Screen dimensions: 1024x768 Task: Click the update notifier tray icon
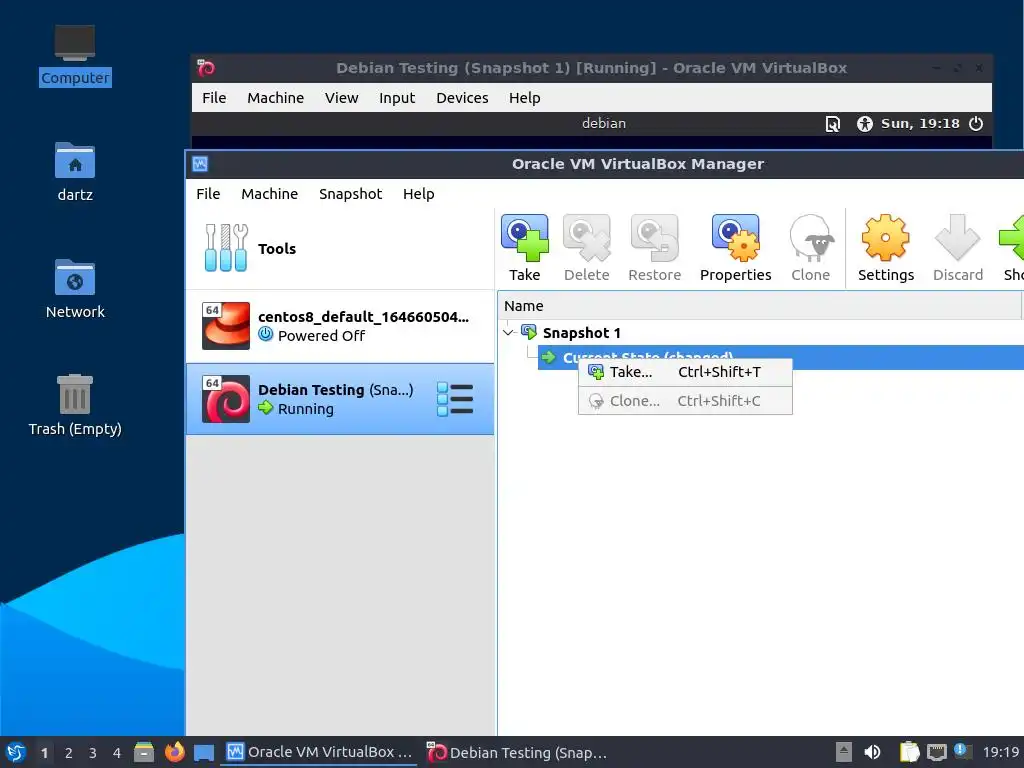[x=962, y=751]
